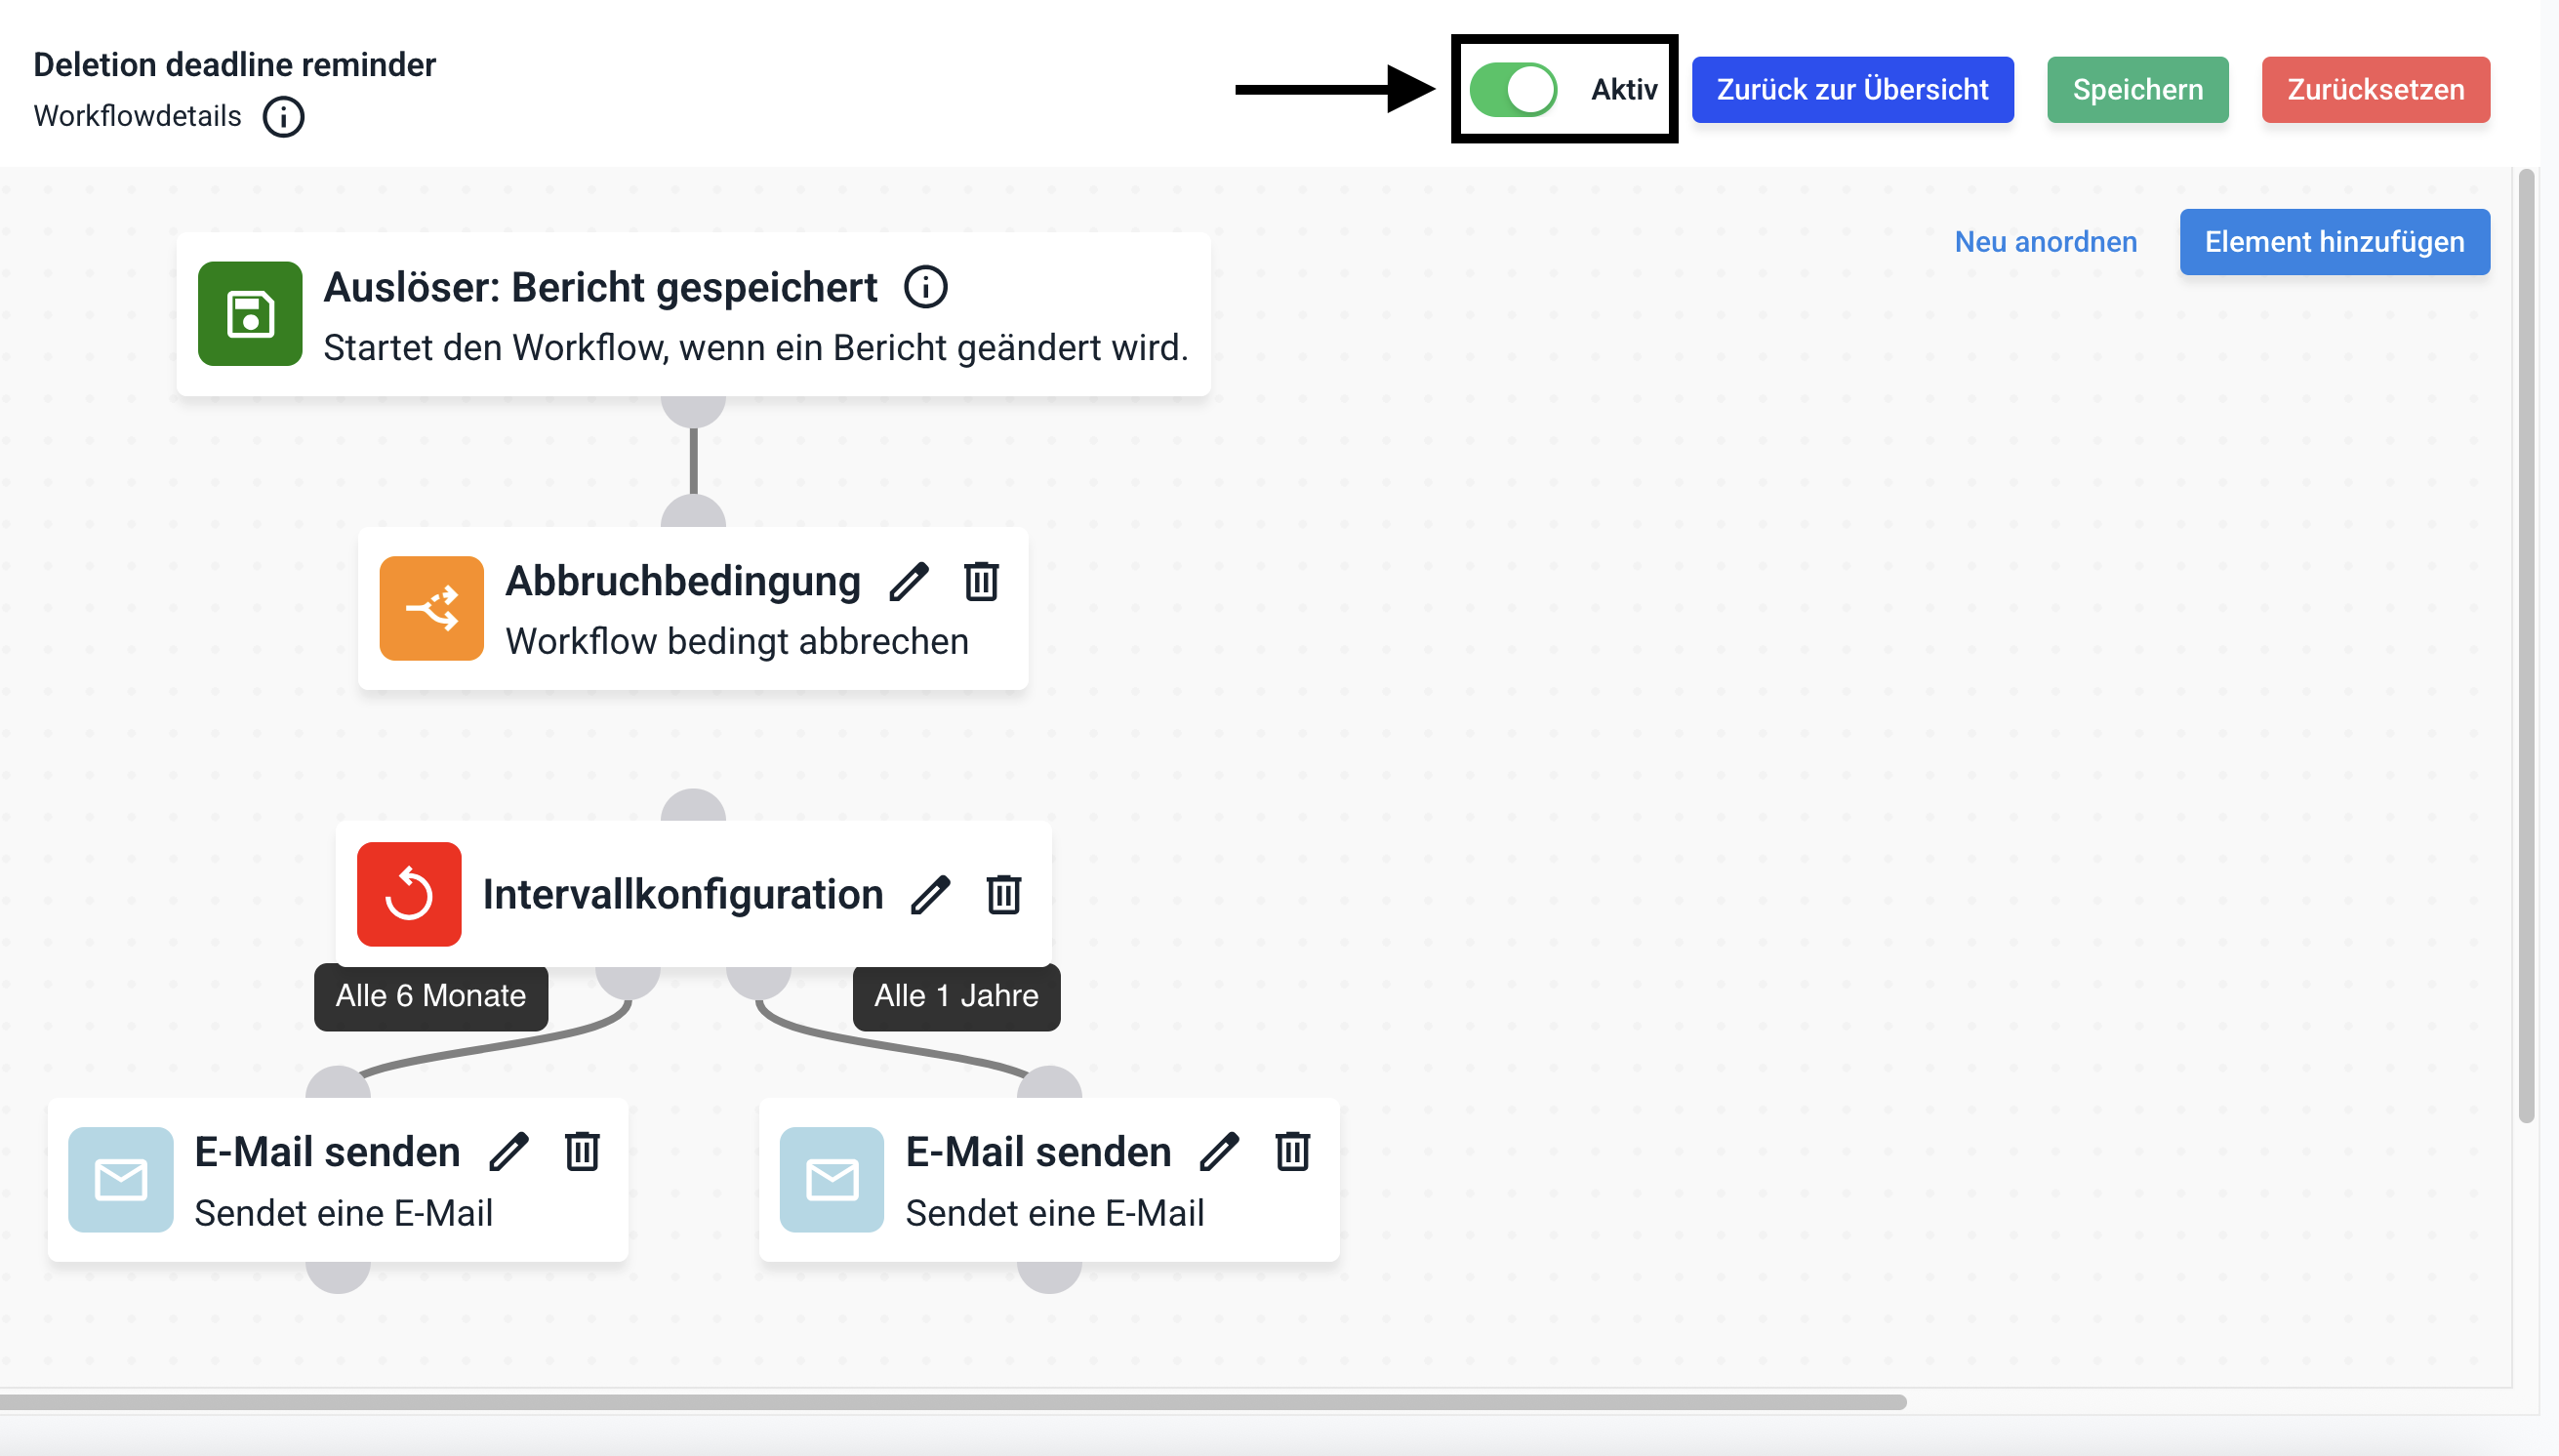Edit the Abbruchbedingung element

coord(908,582)
